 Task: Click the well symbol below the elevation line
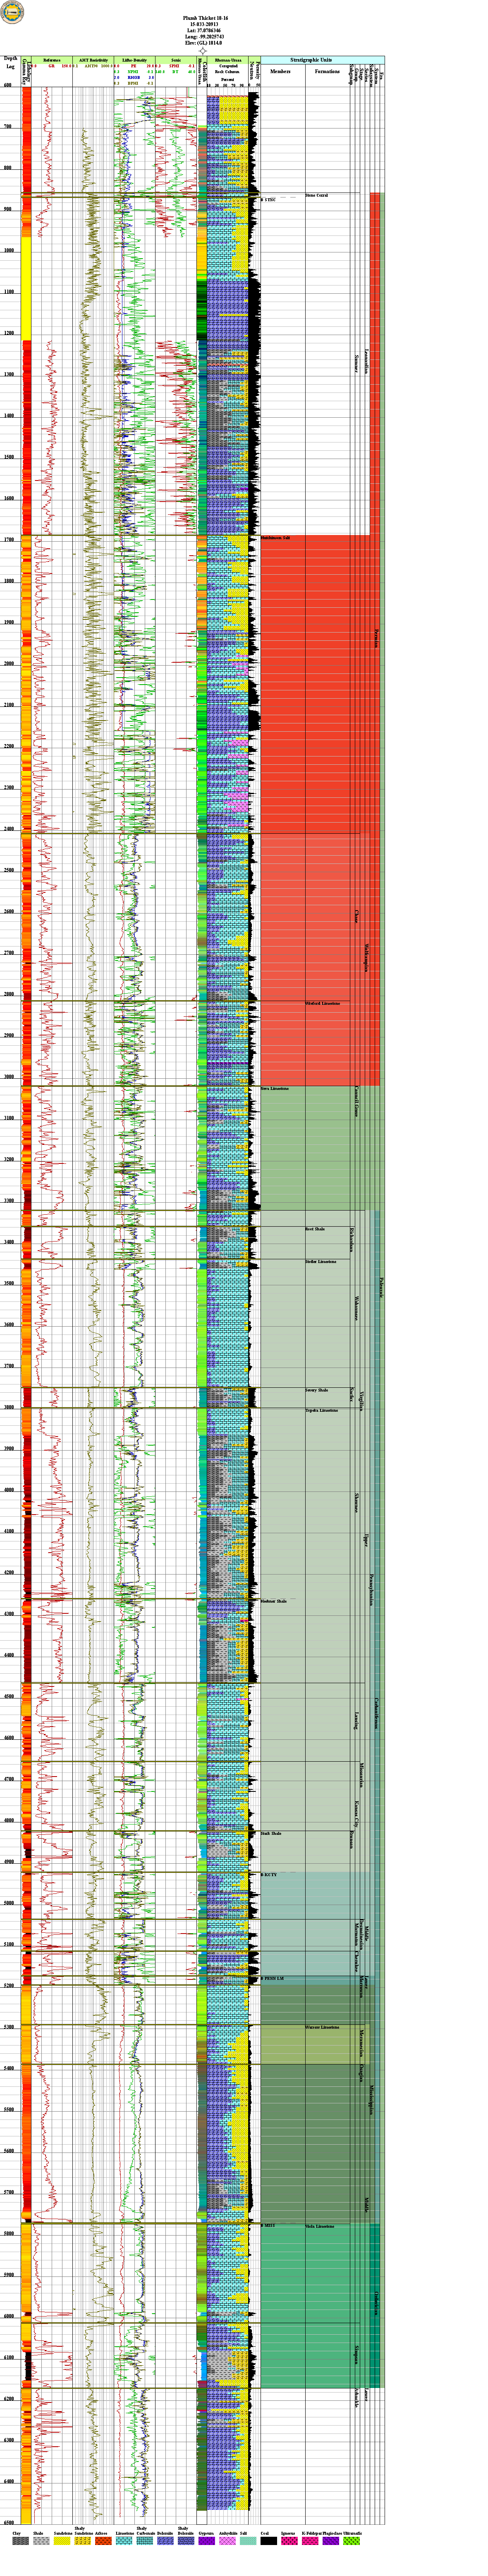click(204, 50)
